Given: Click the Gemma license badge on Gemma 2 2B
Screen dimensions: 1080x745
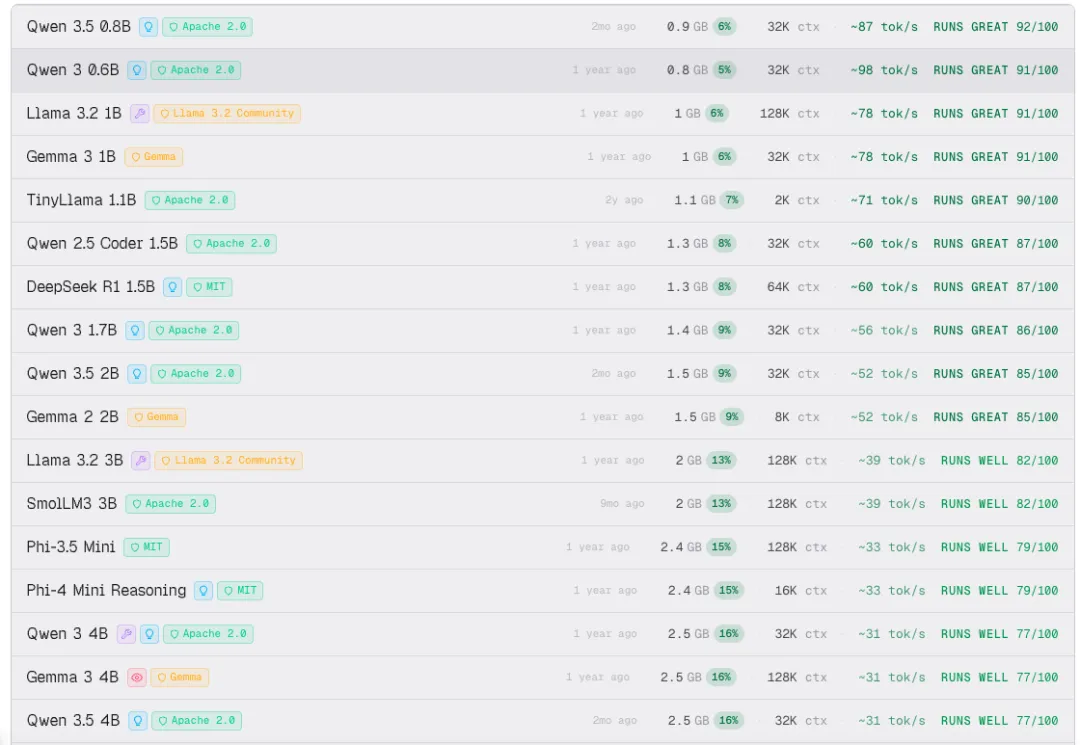Looking at the screenshot, I should 156,417.
